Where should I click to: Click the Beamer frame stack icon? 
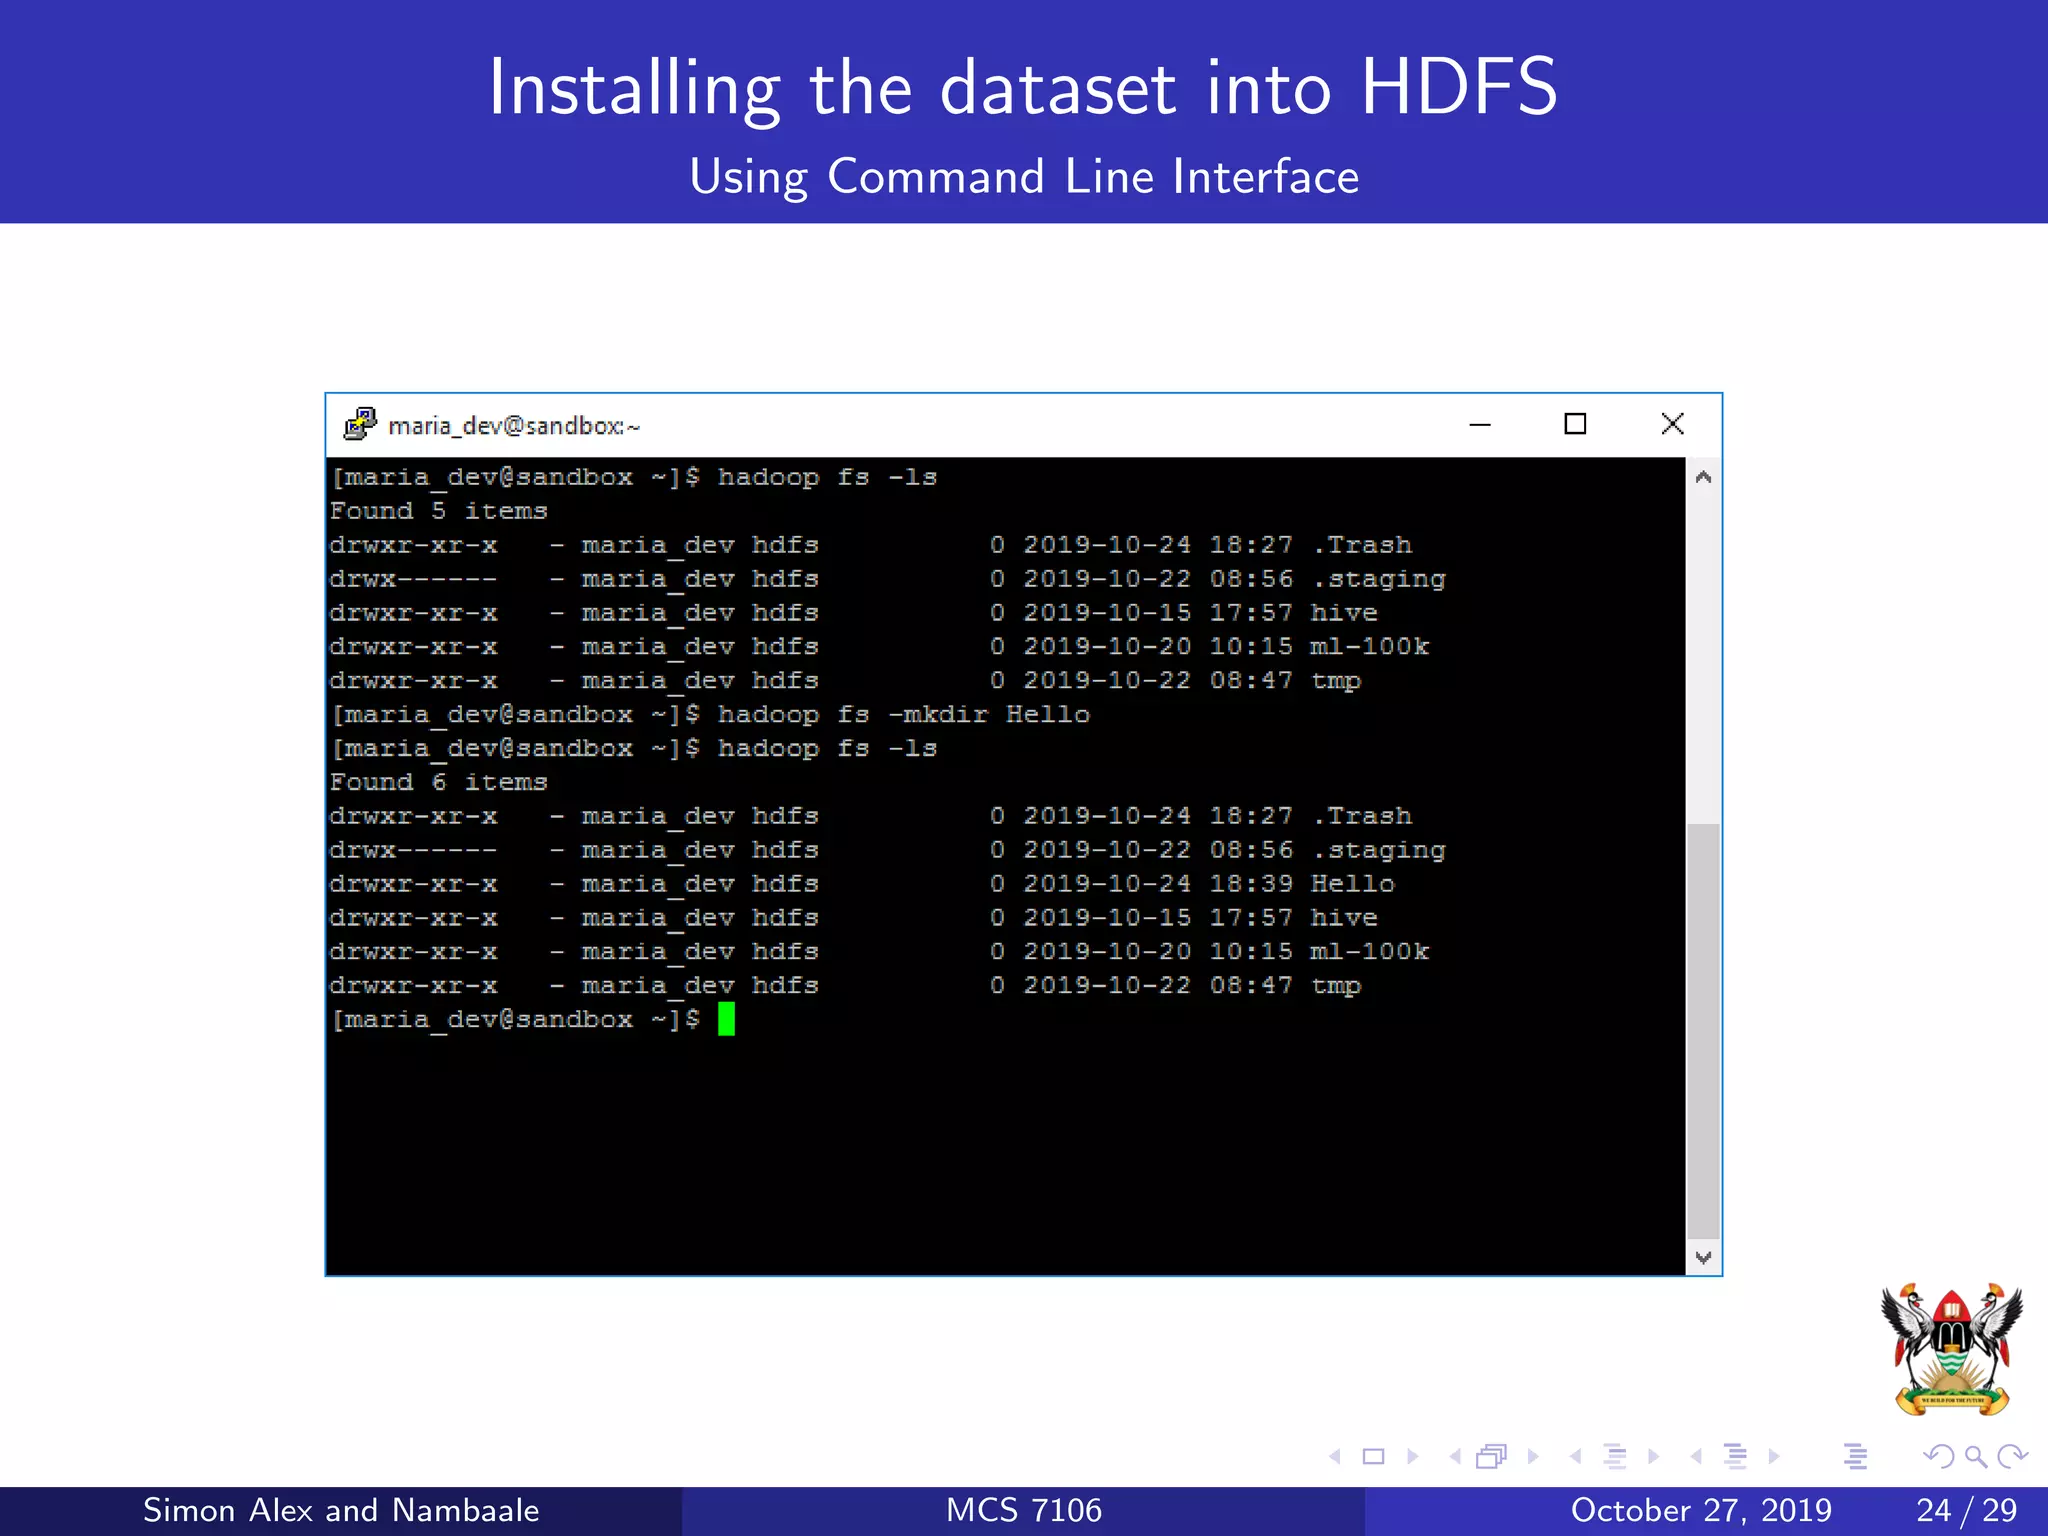point(1491,1457)
